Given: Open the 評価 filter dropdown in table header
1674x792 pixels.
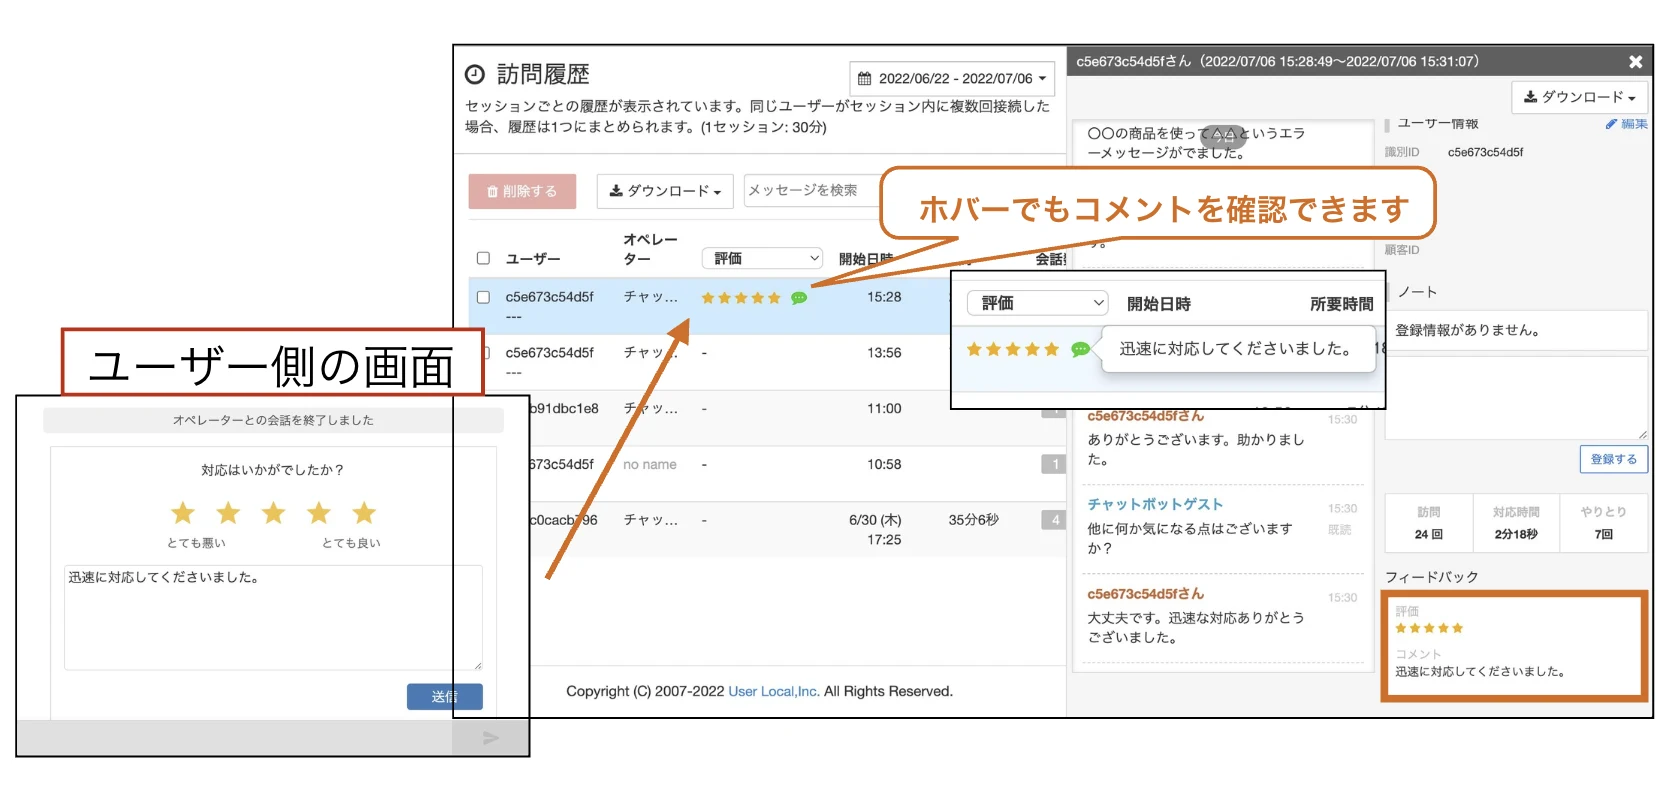Looking at the screenshot, I should click(x=762, y=258).
